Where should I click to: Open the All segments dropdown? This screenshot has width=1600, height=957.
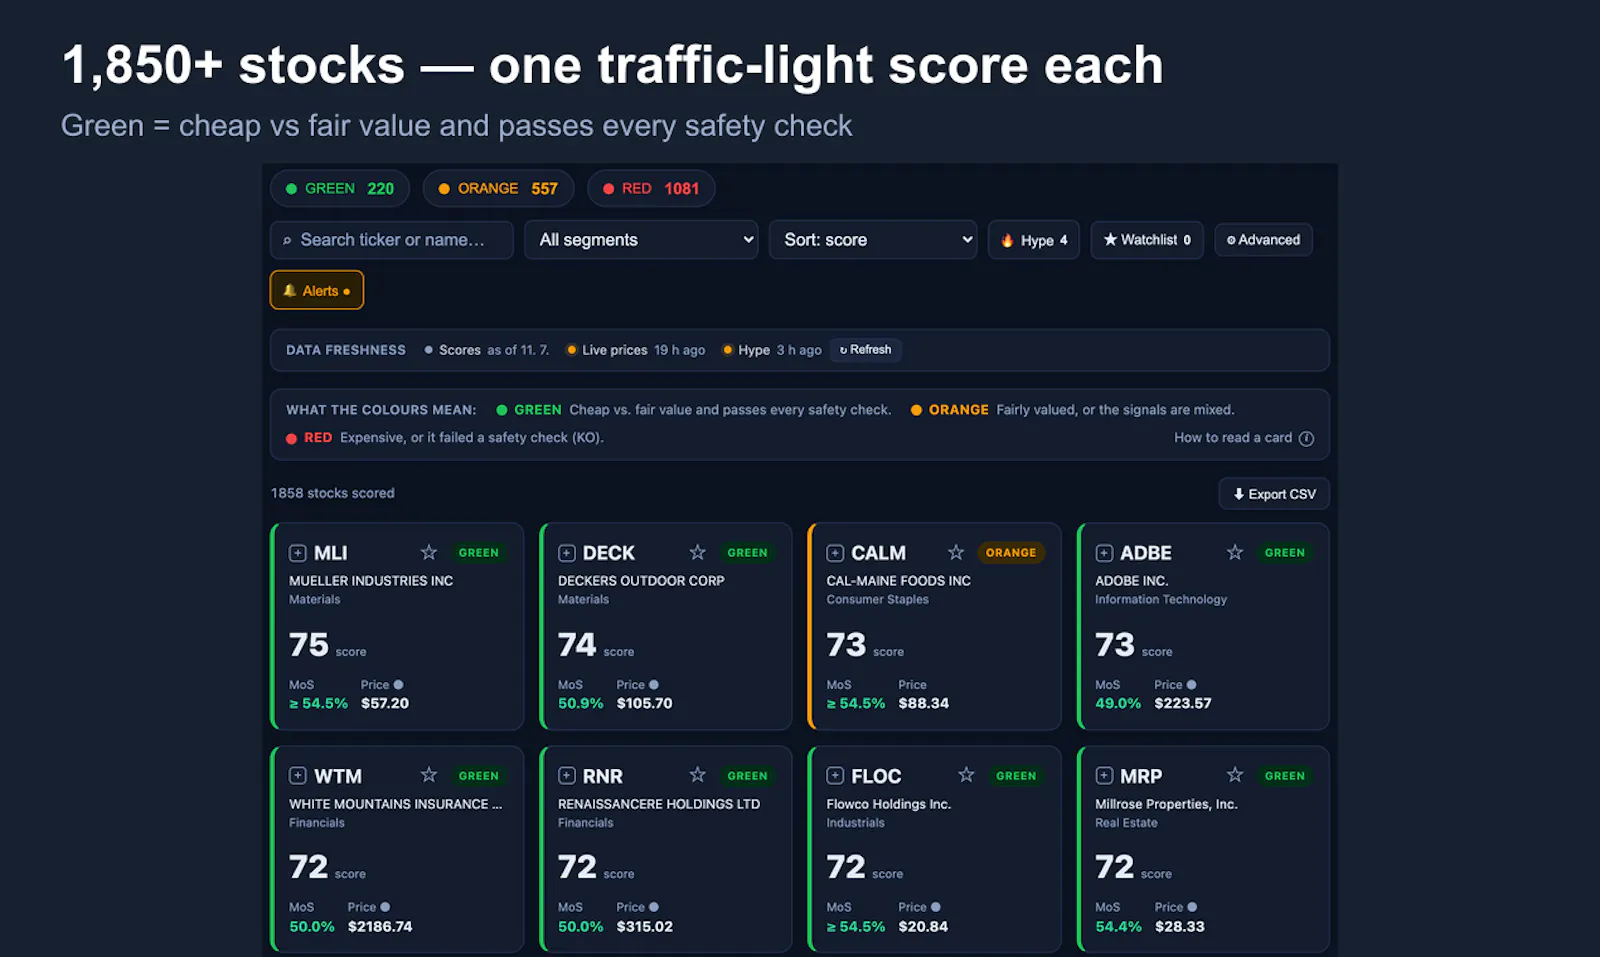point(641,240)
